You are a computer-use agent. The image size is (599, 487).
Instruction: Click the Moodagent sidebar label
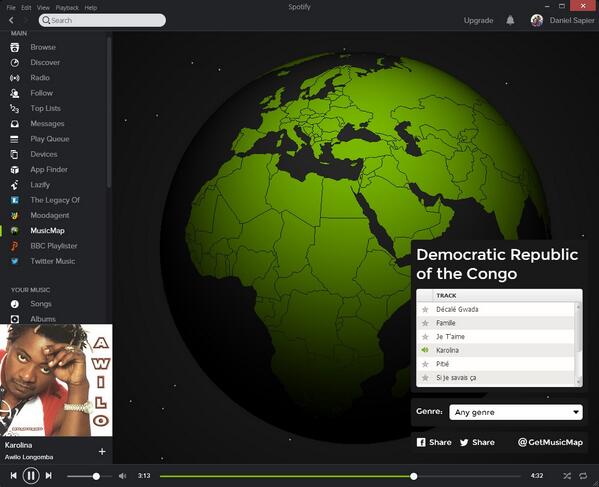(50, 215)
